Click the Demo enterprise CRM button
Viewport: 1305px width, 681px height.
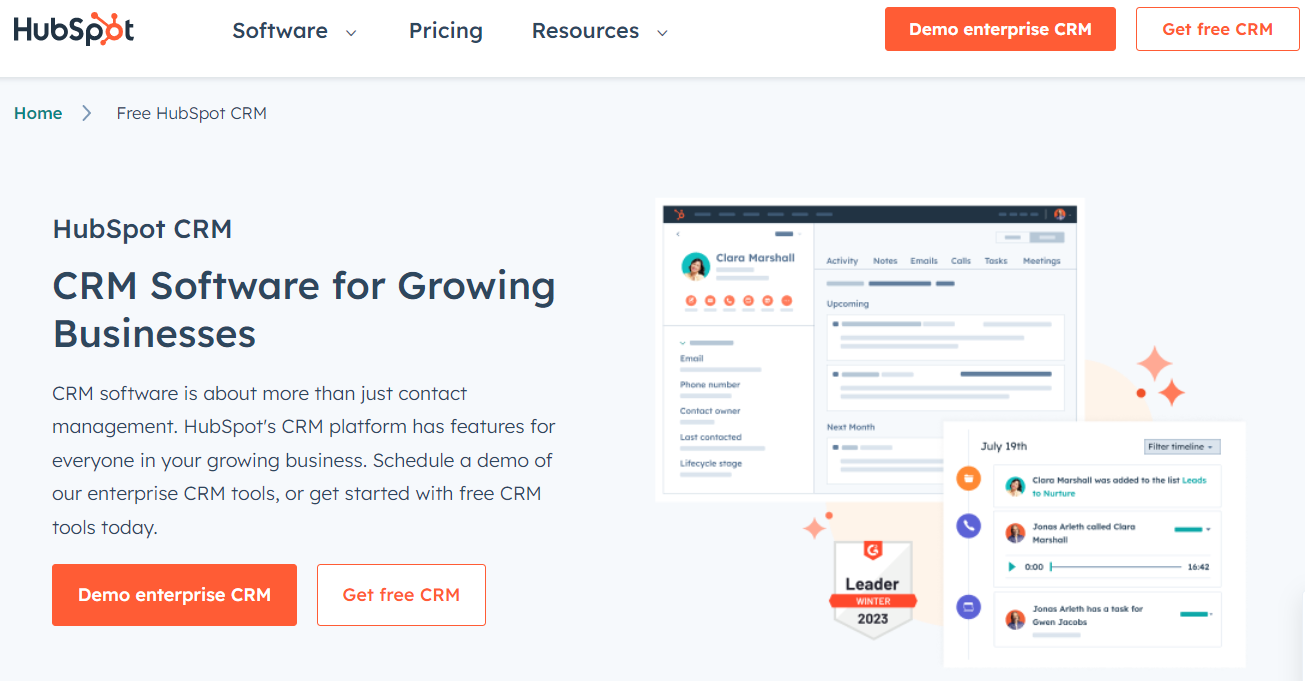click(x=999, y=29)
